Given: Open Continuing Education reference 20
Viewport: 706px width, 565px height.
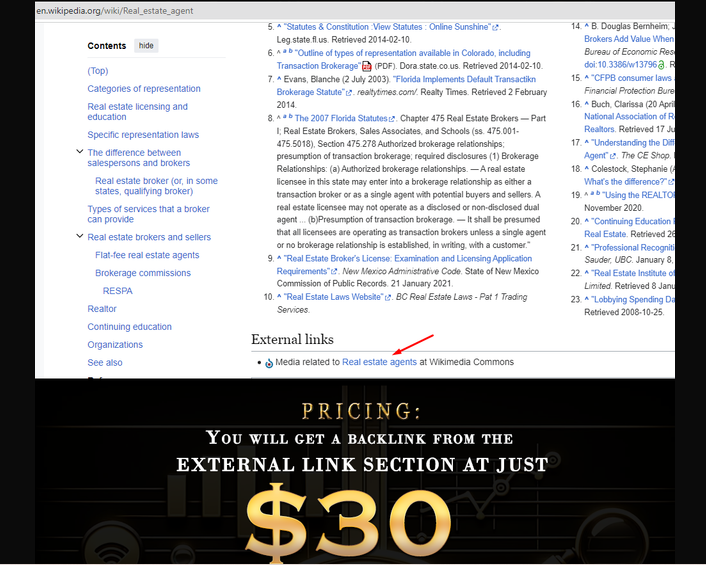Looking at the screenshot, I should pos(629,228).
